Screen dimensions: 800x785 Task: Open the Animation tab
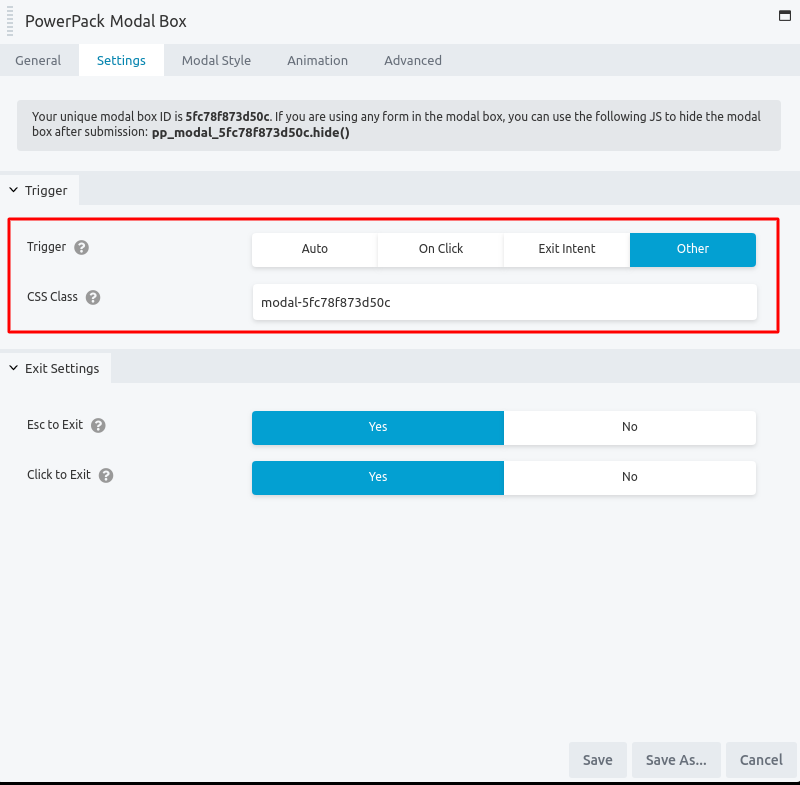(317, 60)
